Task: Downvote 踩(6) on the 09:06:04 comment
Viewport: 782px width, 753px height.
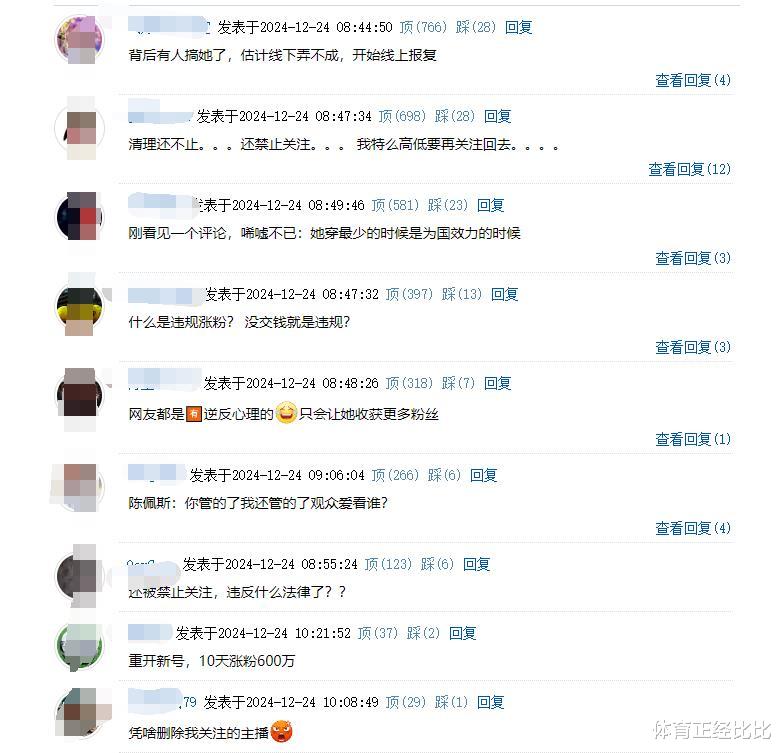Action: point(444,475)
